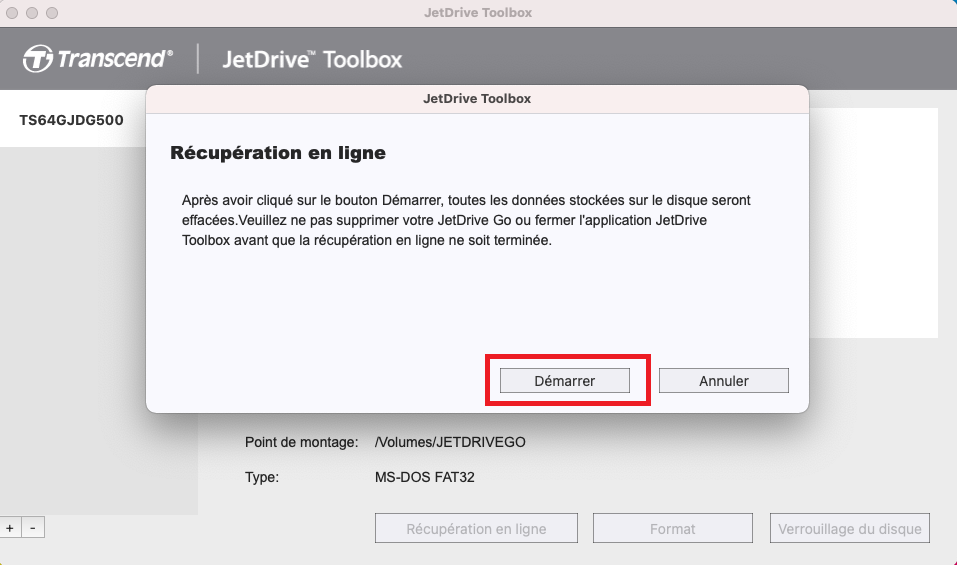Image resolution: width=957 pixels, height=565 pixels.
Task: Click the warning paragraph about erased data
Action: tap(466, 220)
